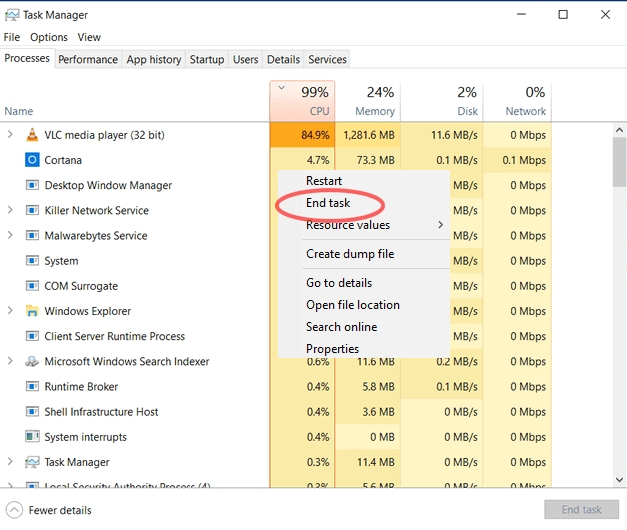
Task: Sort by the Network column header
Action: [517, 101]
